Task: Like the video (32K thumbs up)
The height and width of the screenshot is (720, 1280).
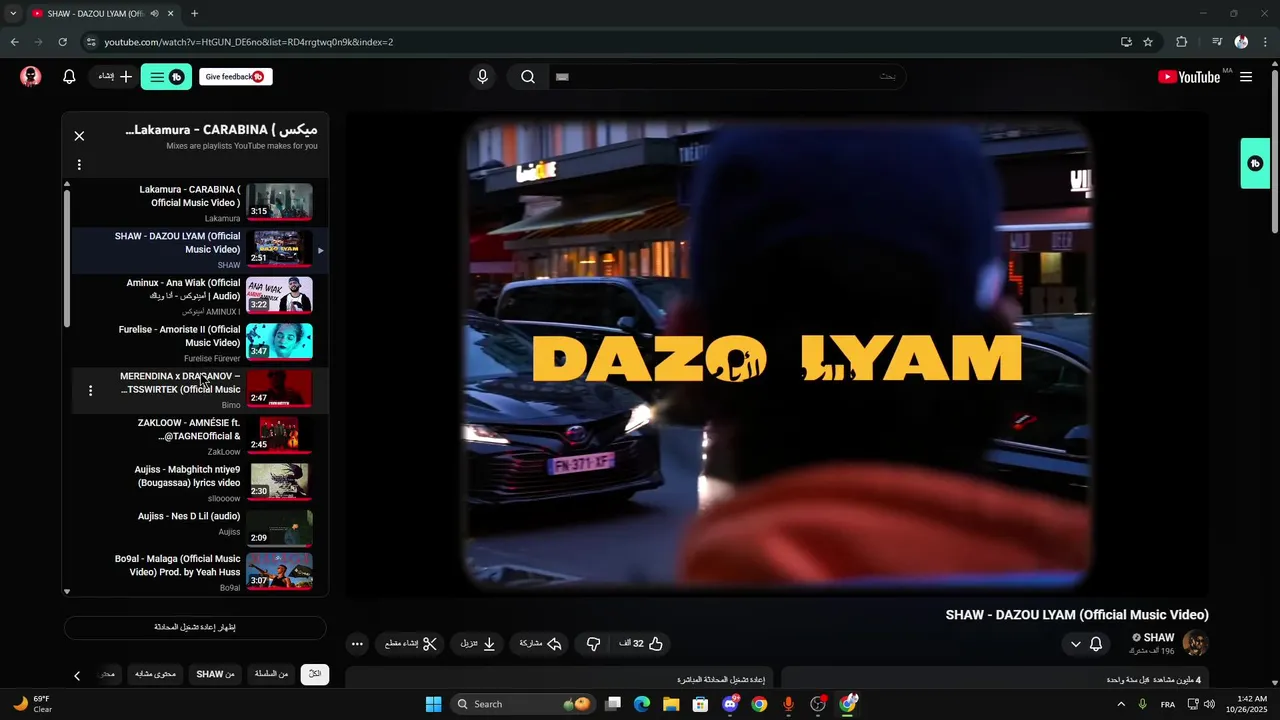Action: [642, 644]
